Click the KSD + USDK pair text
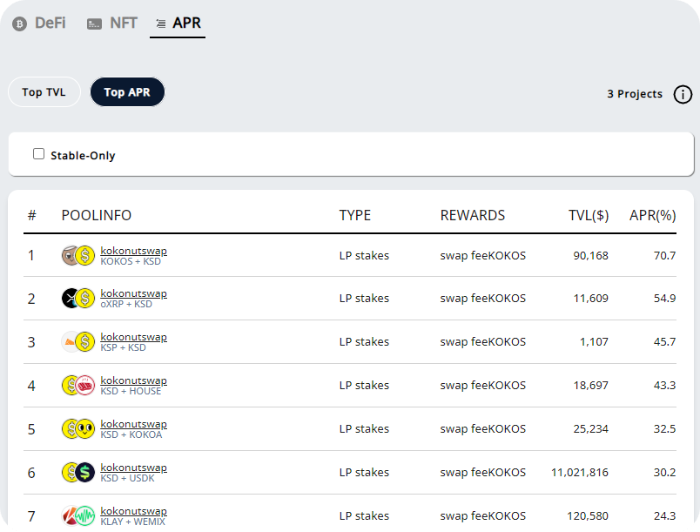The image size is (700, 532). (x=127, y=478)
